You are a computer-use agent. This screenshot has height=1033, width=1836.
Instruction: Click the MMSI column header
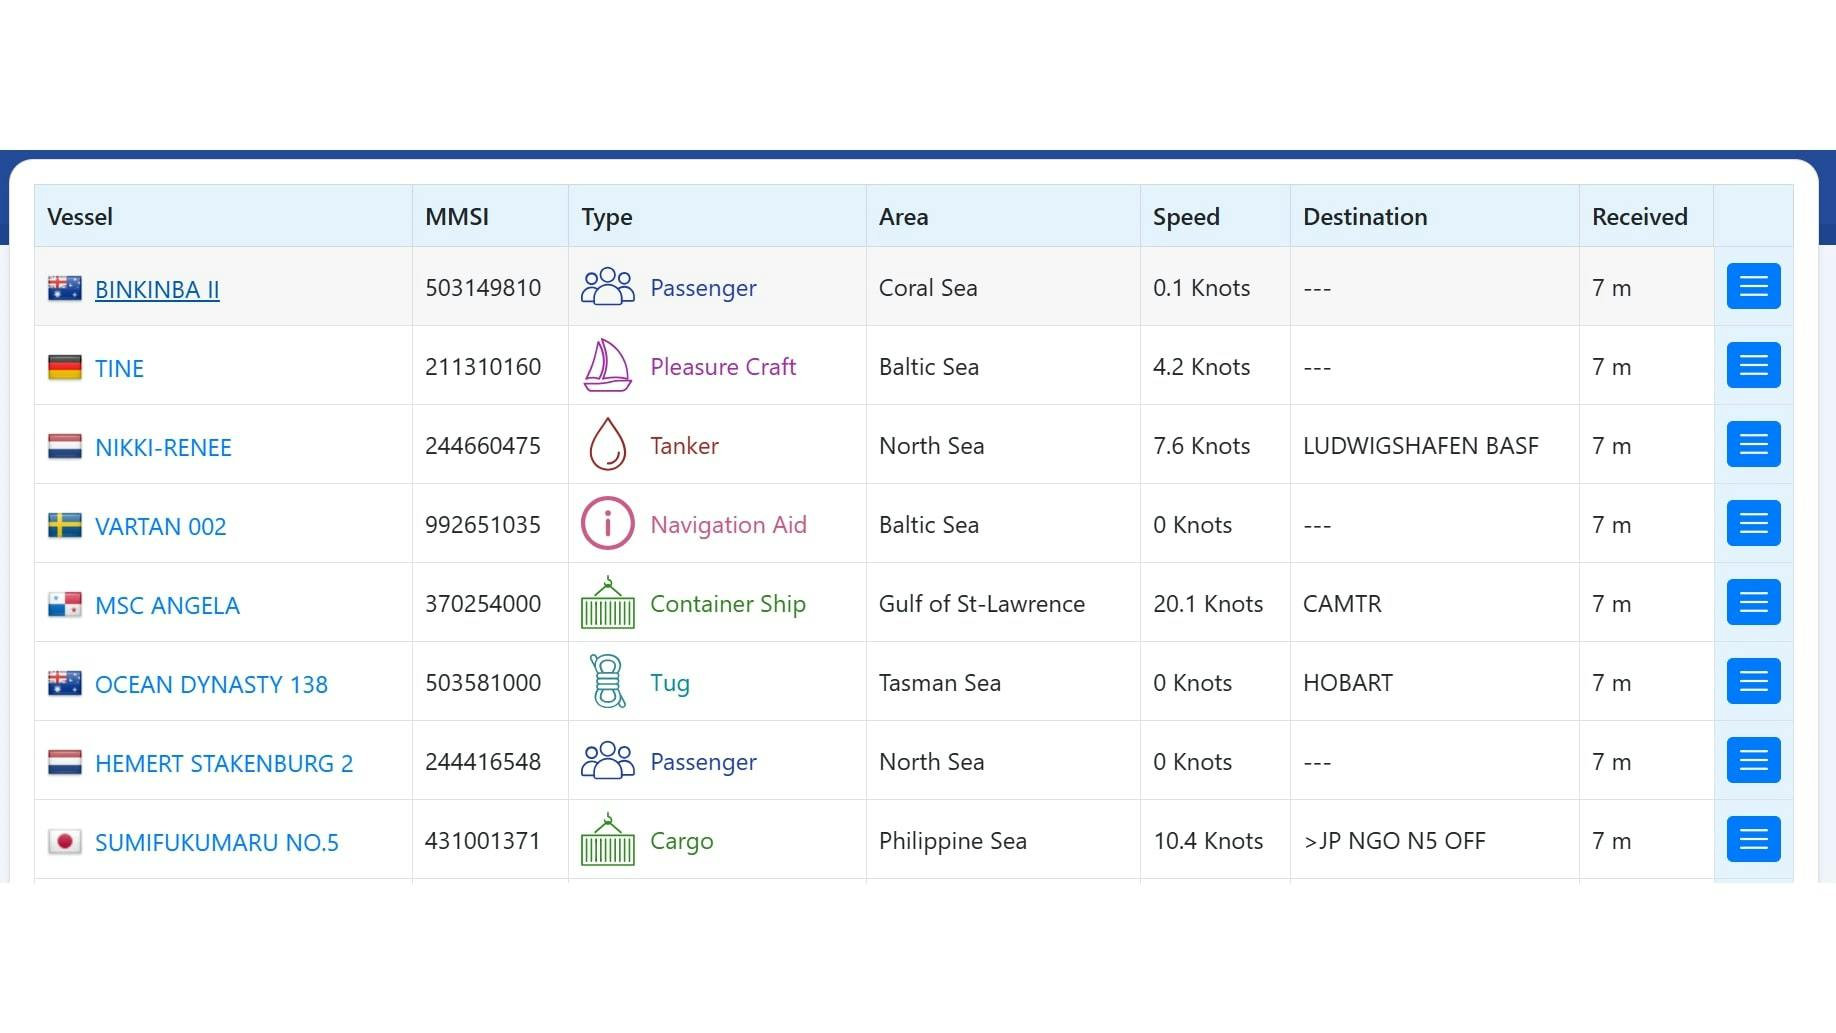(x=490, y=216)
